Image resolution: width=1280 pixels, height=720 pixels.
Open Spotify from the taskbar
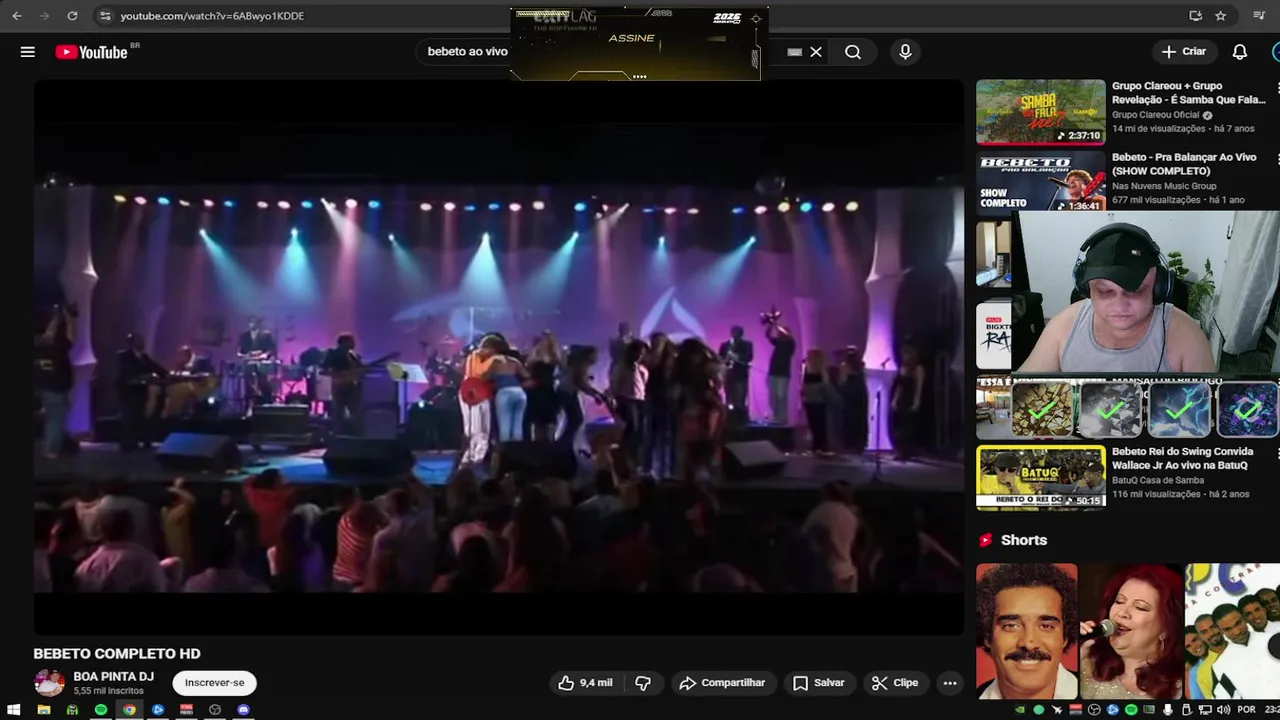(x=101, y=710)
